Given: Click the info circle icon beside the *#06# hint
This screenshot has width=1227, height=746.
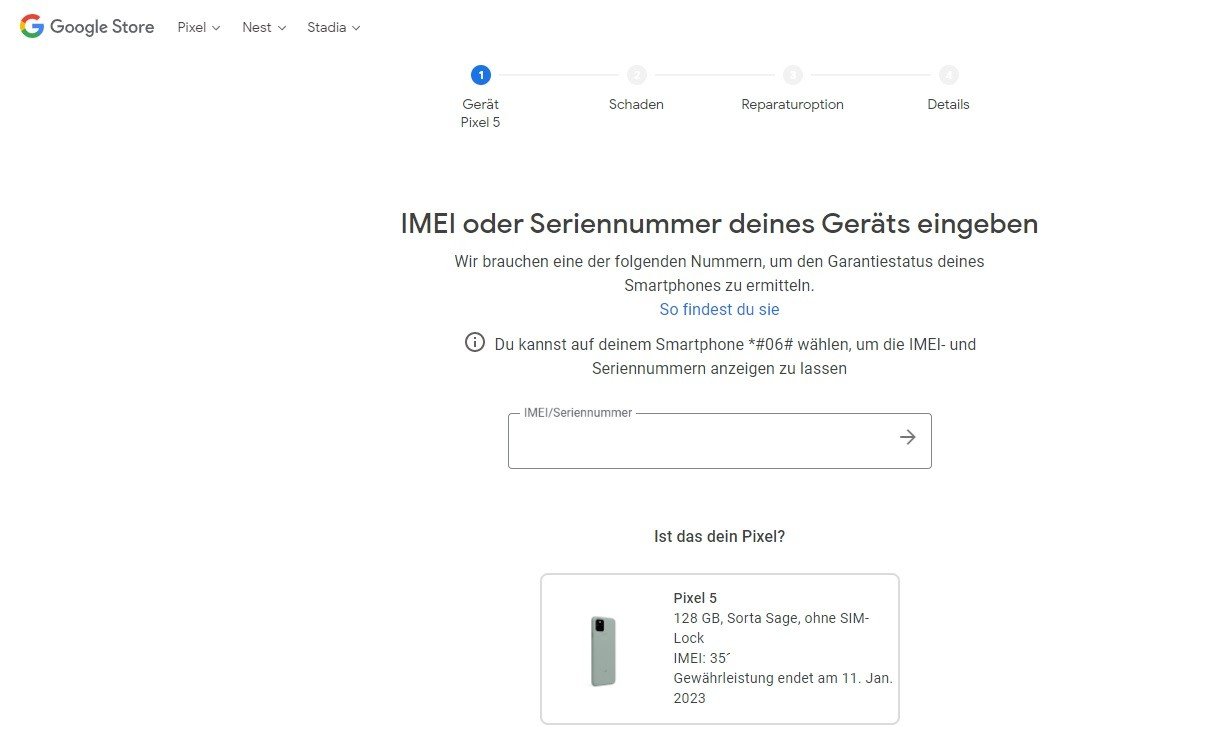Looking at the screenshot, I should 475,342.
